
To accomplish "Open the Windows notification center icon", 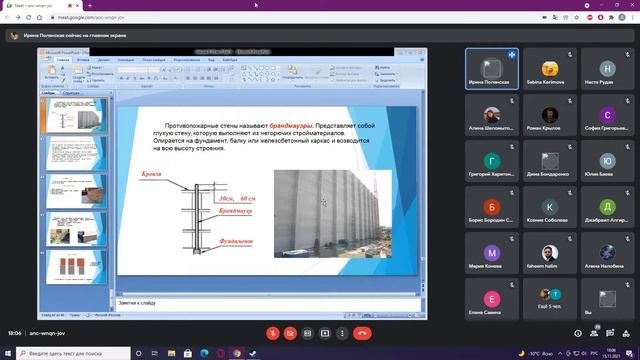I will tap(630, 353).
